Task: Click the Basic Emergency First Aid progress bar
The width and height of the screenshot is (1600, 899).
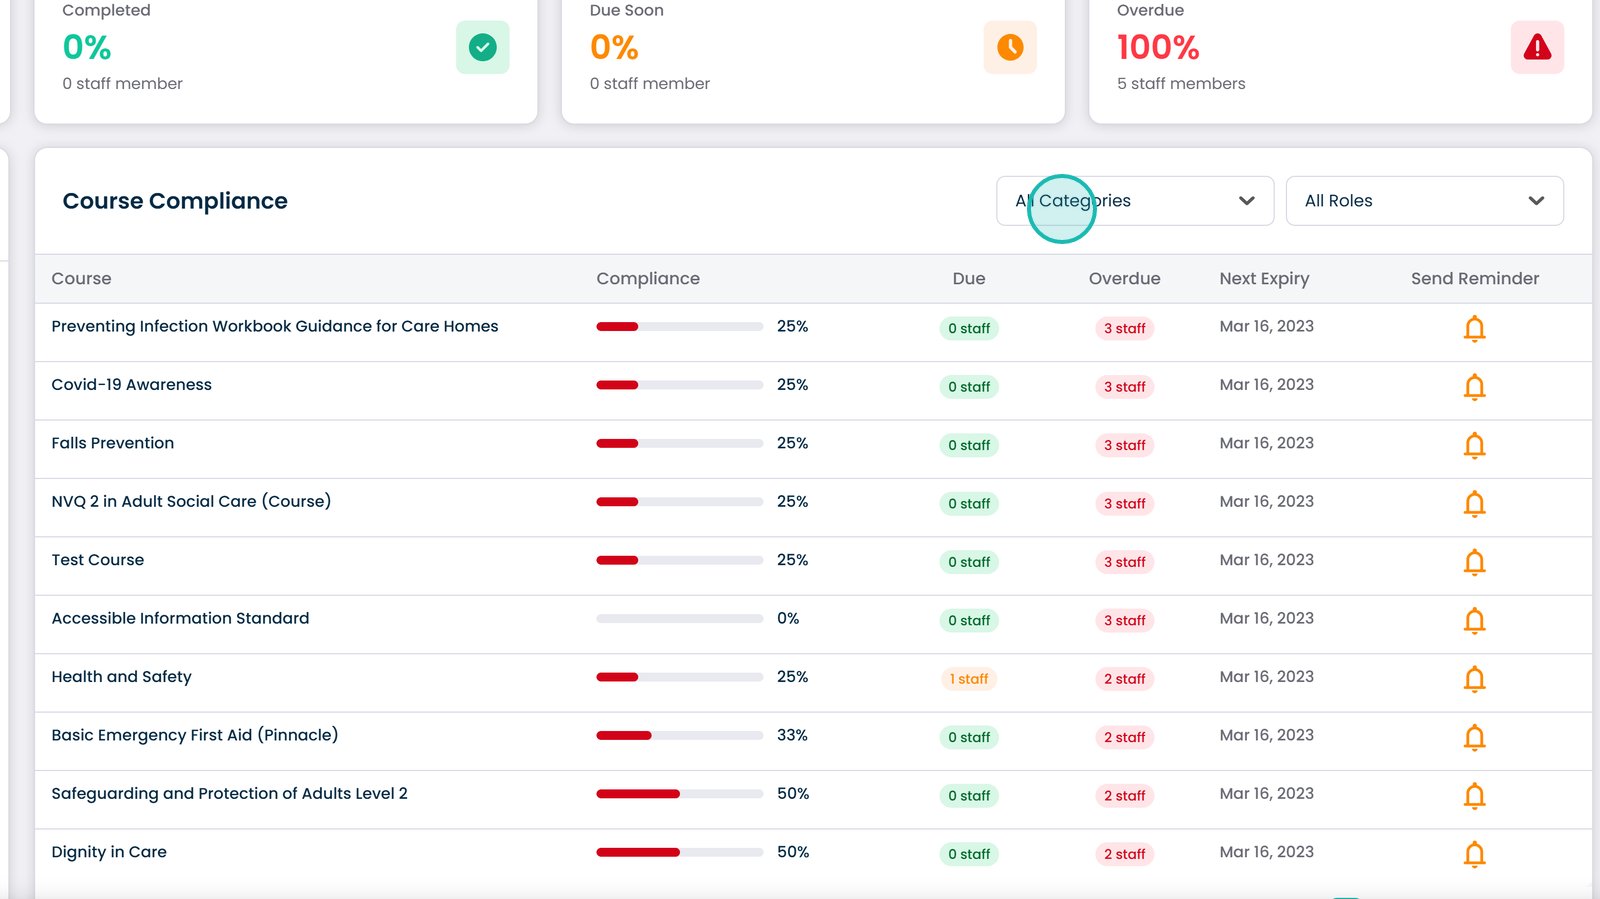Action: tap(679, 736)
